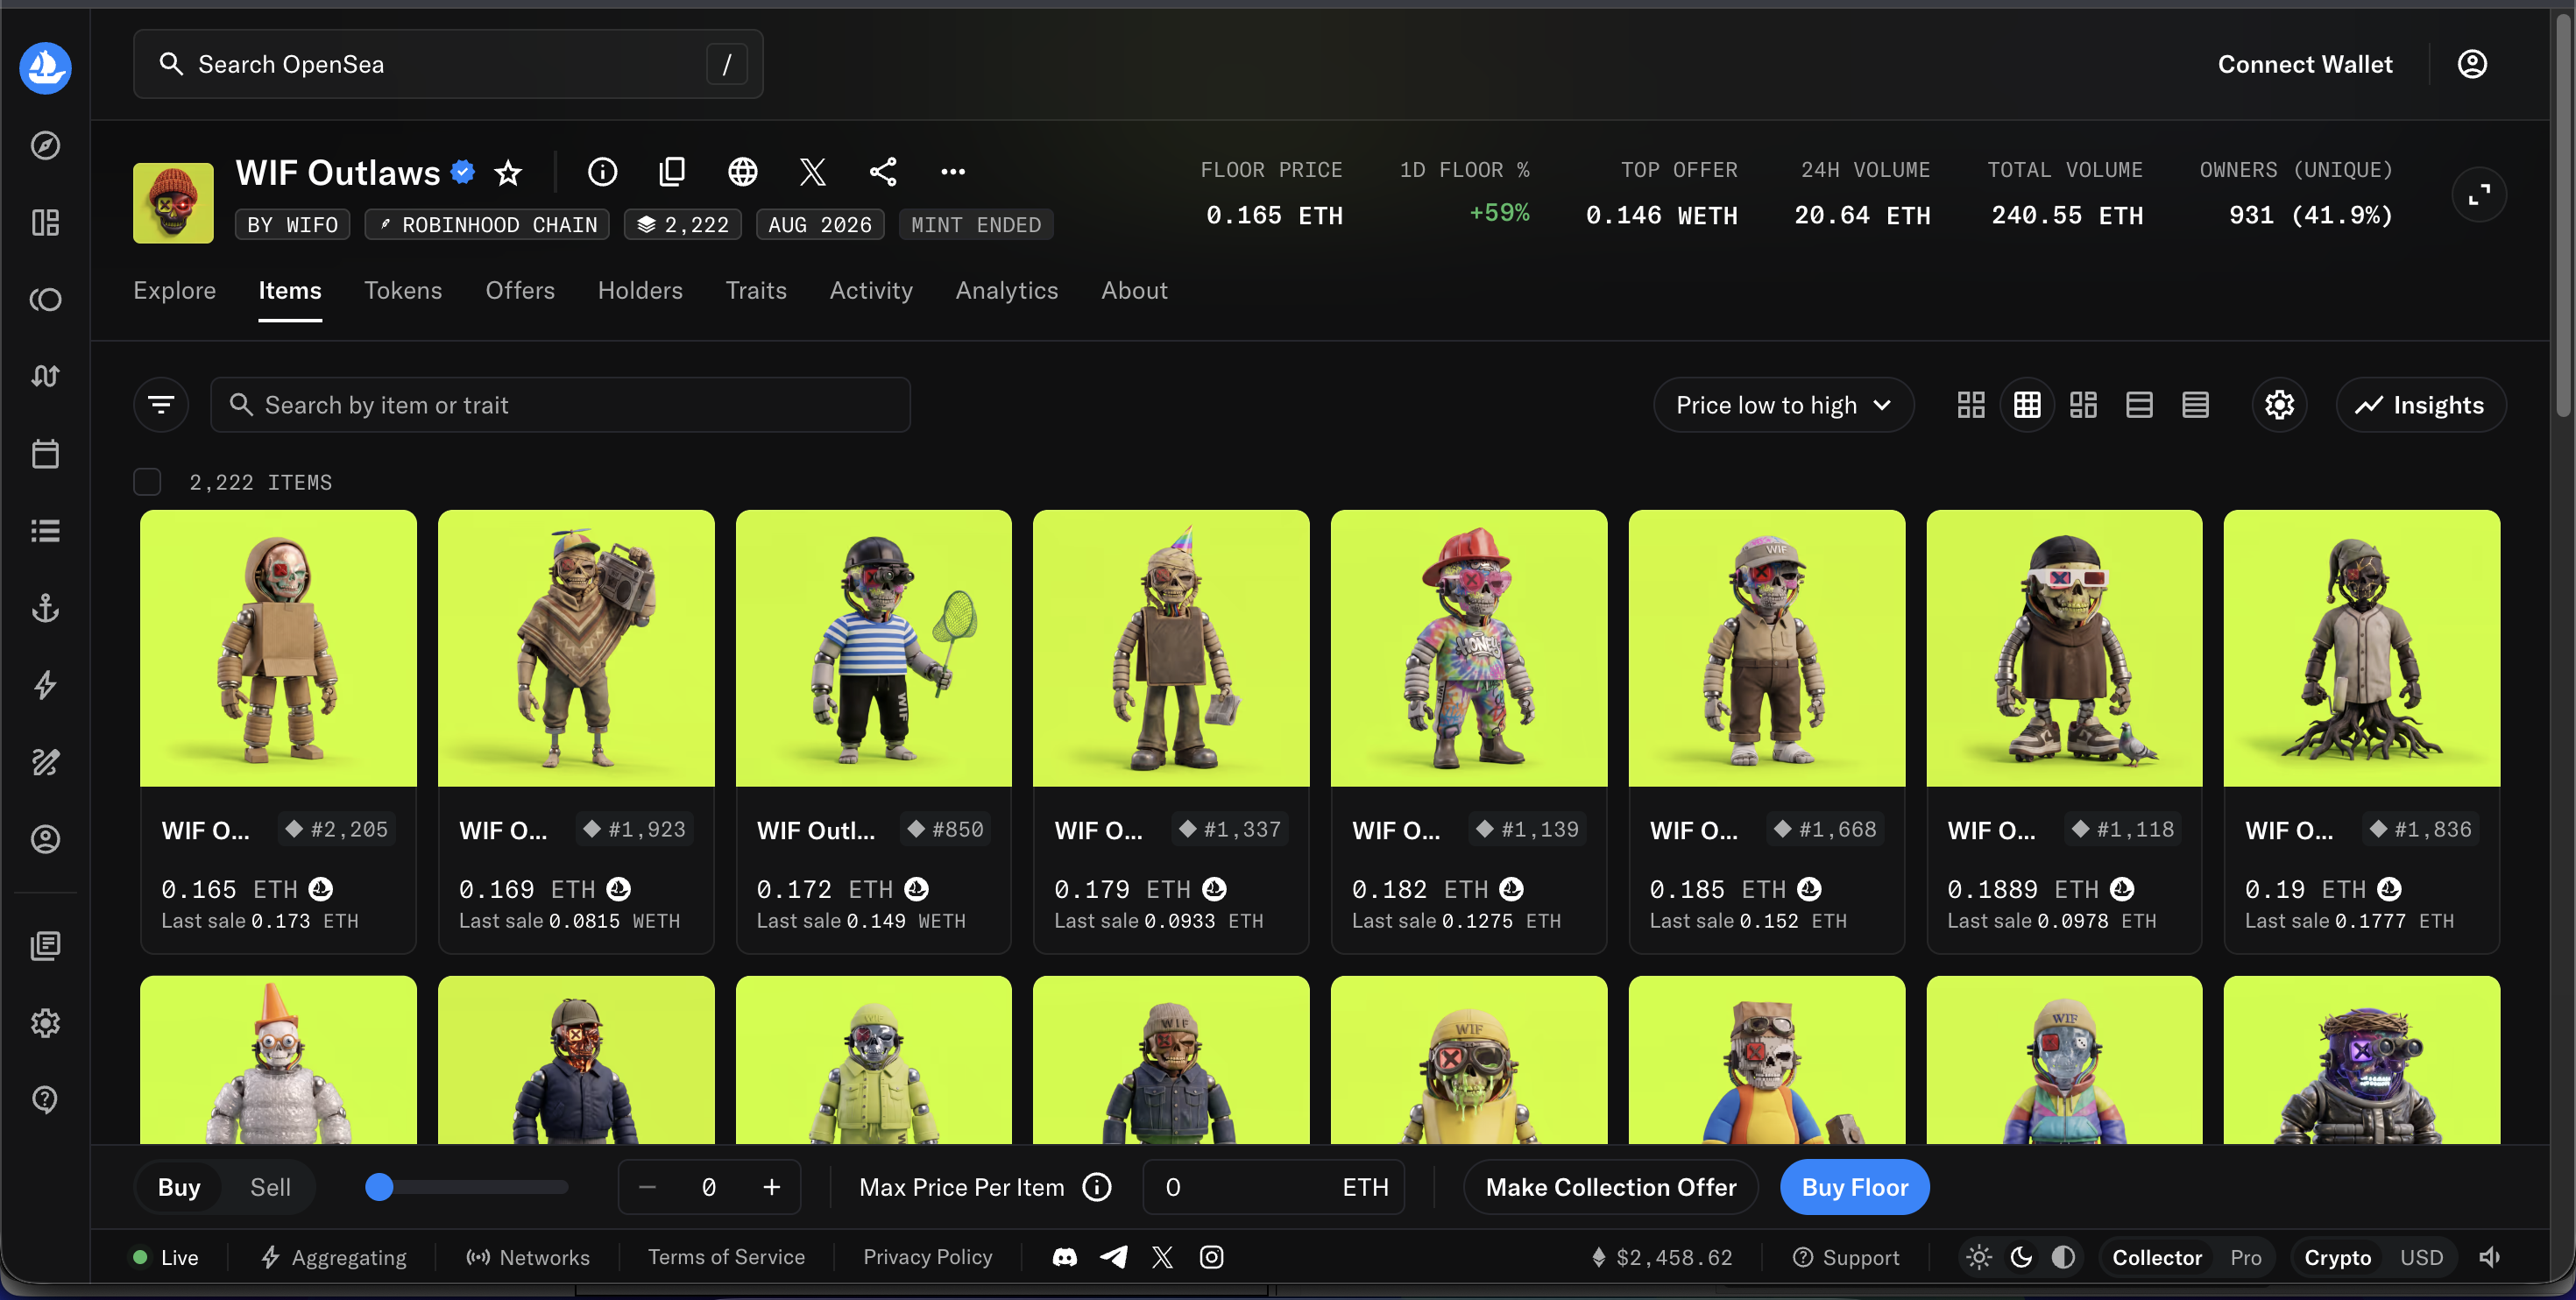
Task: Expand the Price low to high dropdown
Action: point(1784,405)
